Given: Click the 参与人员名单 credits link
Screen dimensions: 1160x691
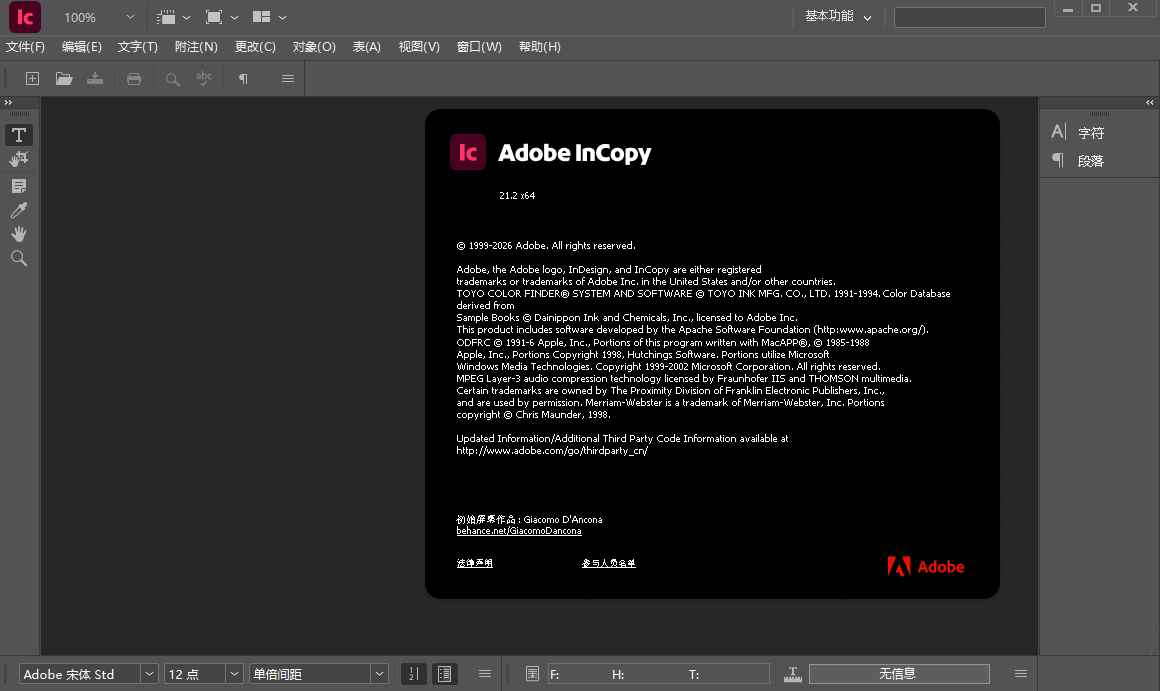Looking at the screenshot, I should coord(608,563).
